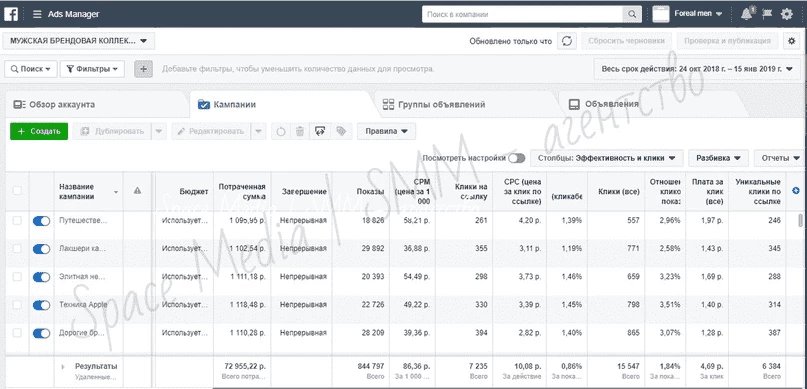This screenshot has width=807, height=389.
Task: Focus the Поиск в компании search field
Action: pos(522,14)
